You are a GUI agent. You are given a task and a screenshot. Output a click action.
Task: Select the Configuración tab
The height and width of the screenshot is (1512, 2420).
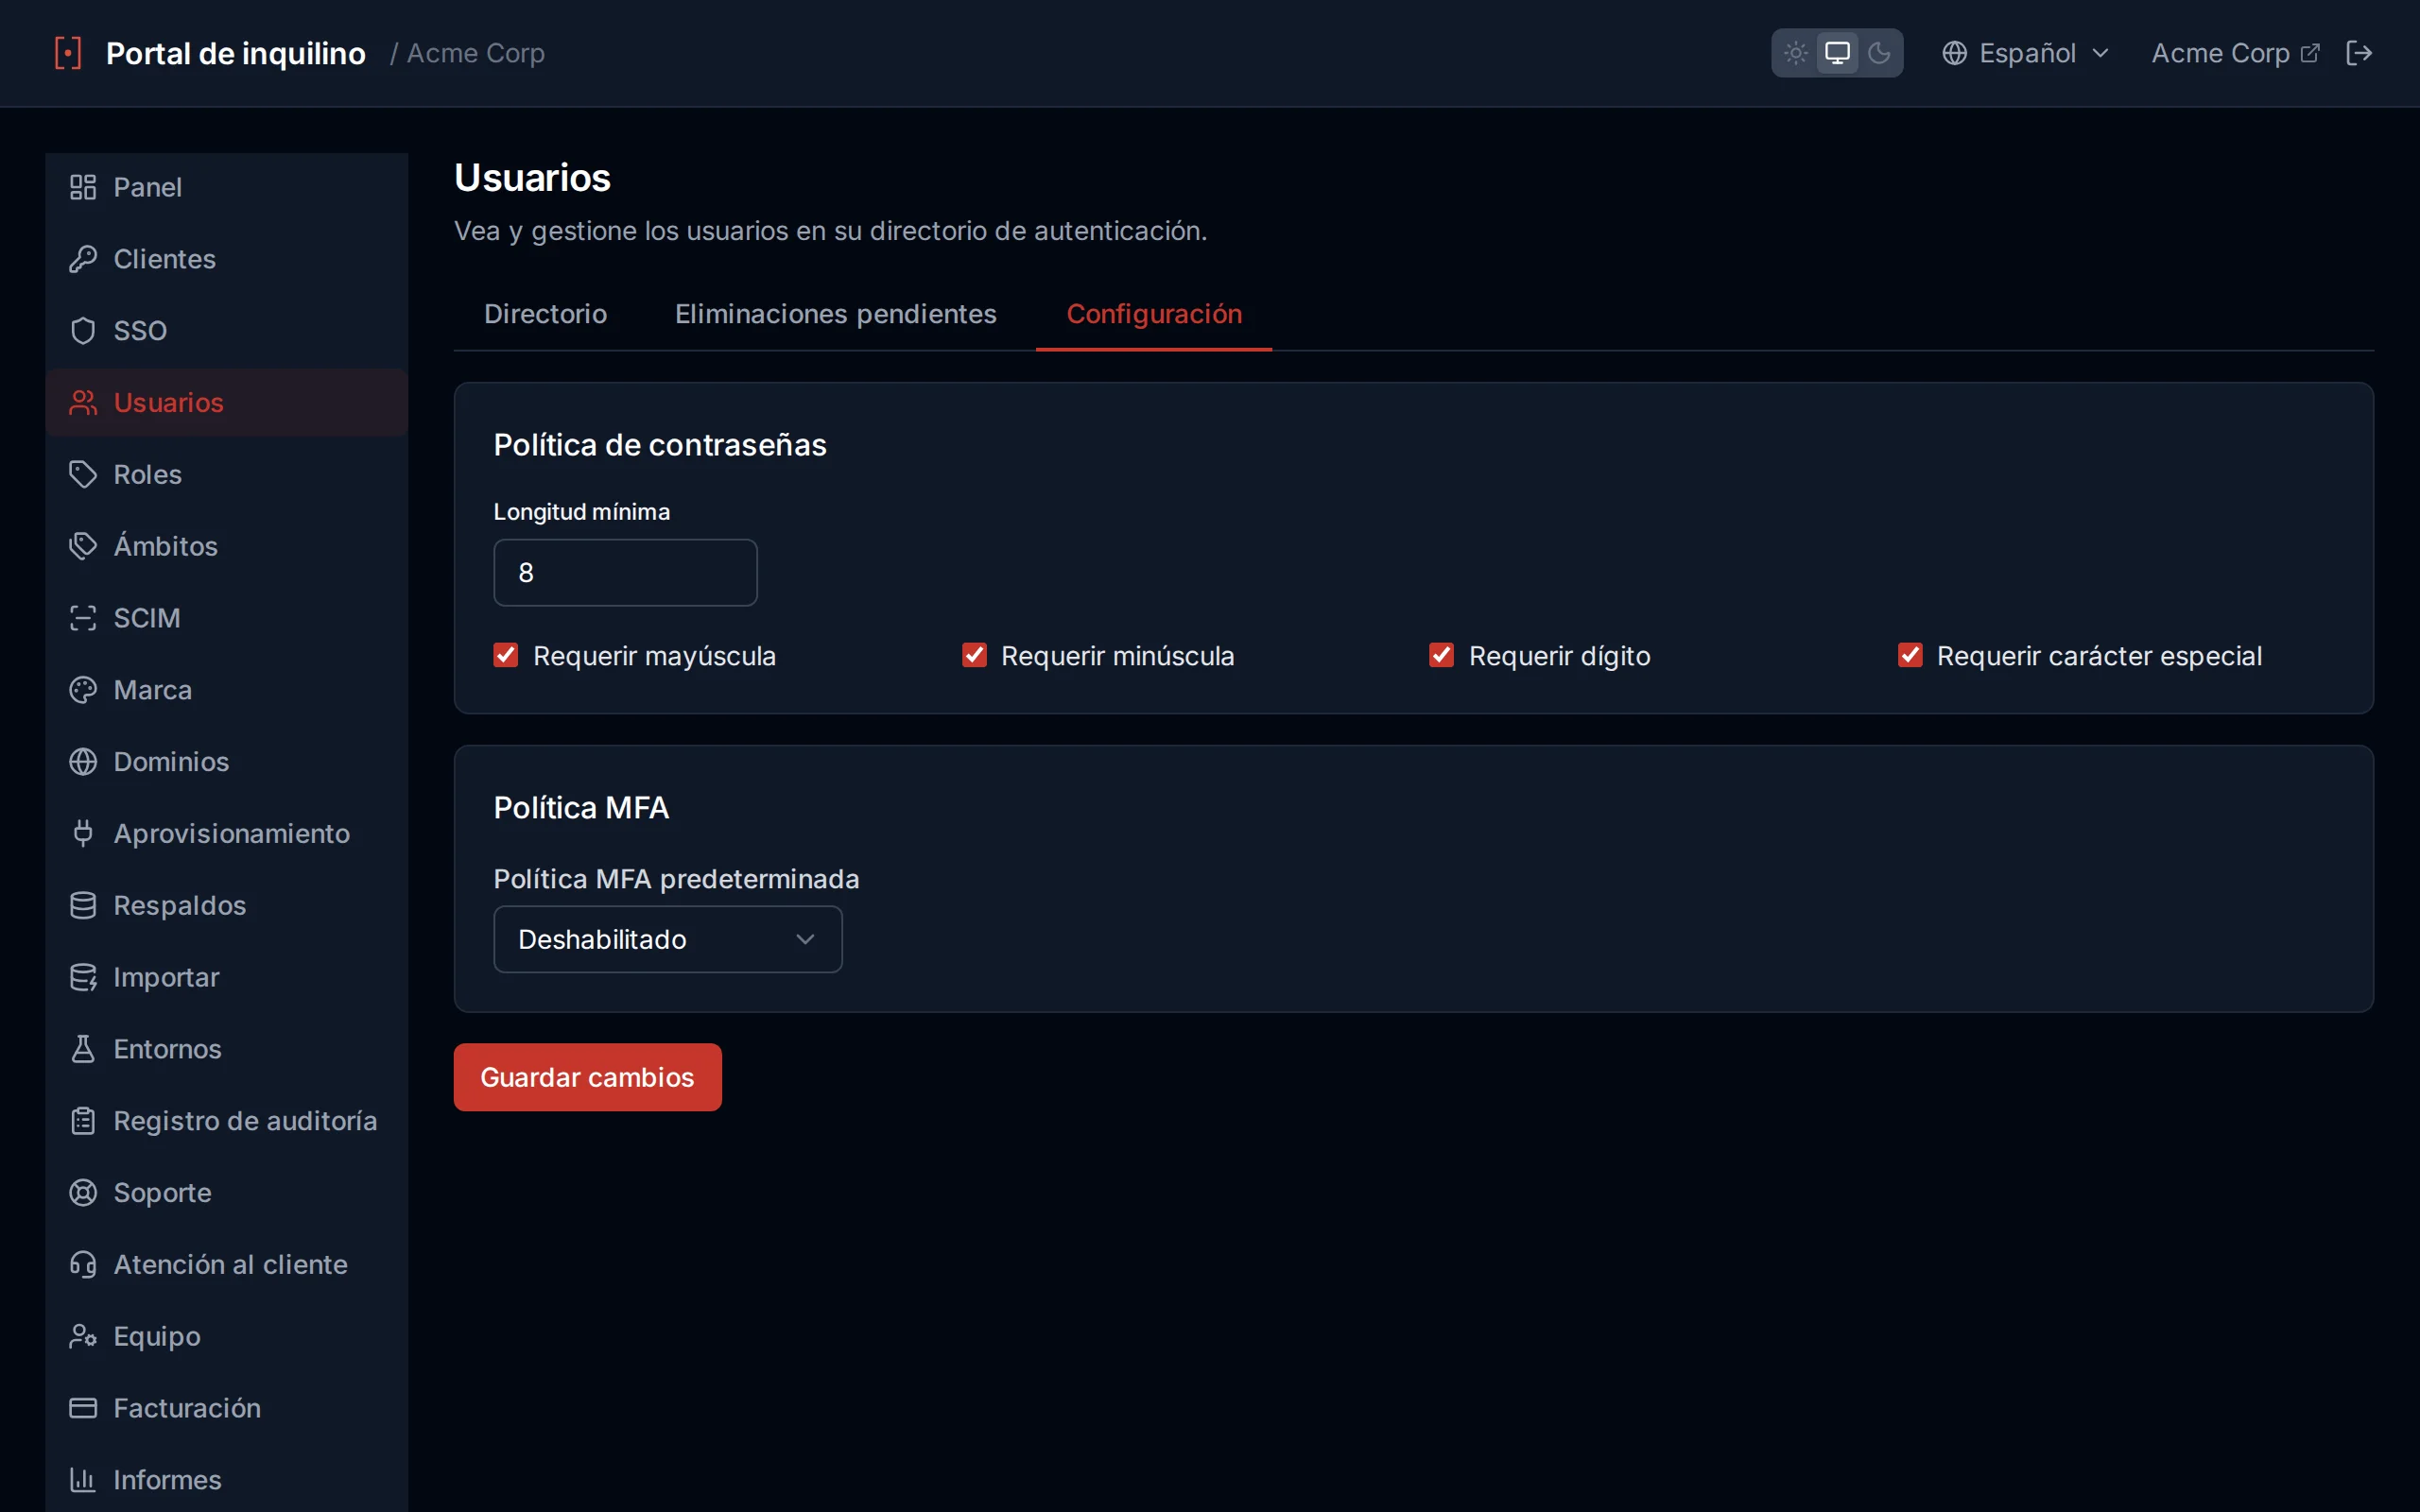[x=1154, y=314]
